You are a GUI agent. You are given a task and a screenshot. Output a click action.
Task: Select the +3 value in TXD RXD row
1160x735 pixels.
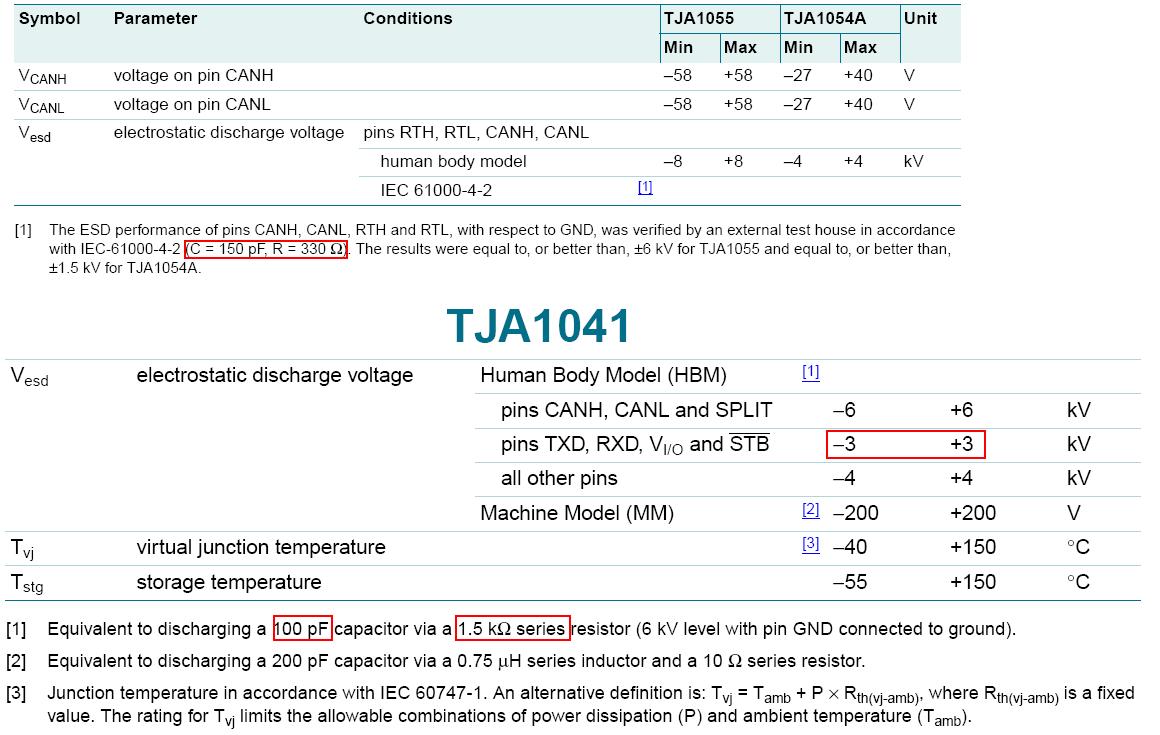click(962, 444)
